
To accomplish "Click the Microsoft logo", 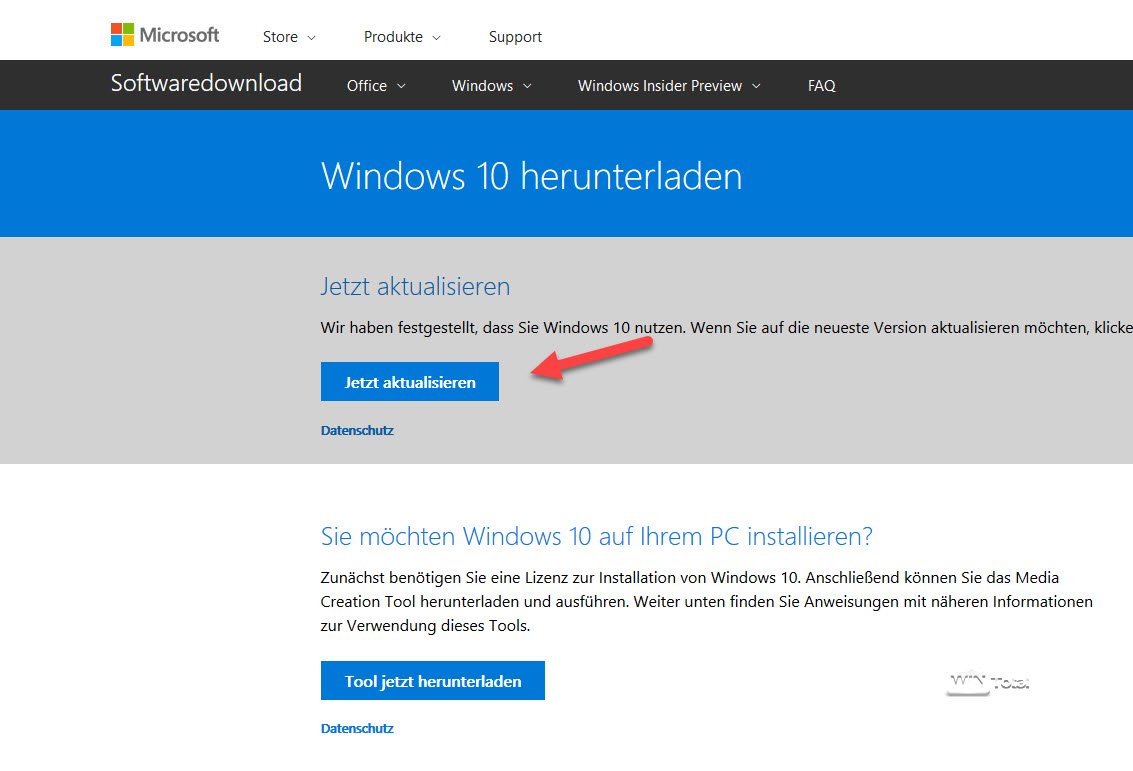I will click(165, 35).
